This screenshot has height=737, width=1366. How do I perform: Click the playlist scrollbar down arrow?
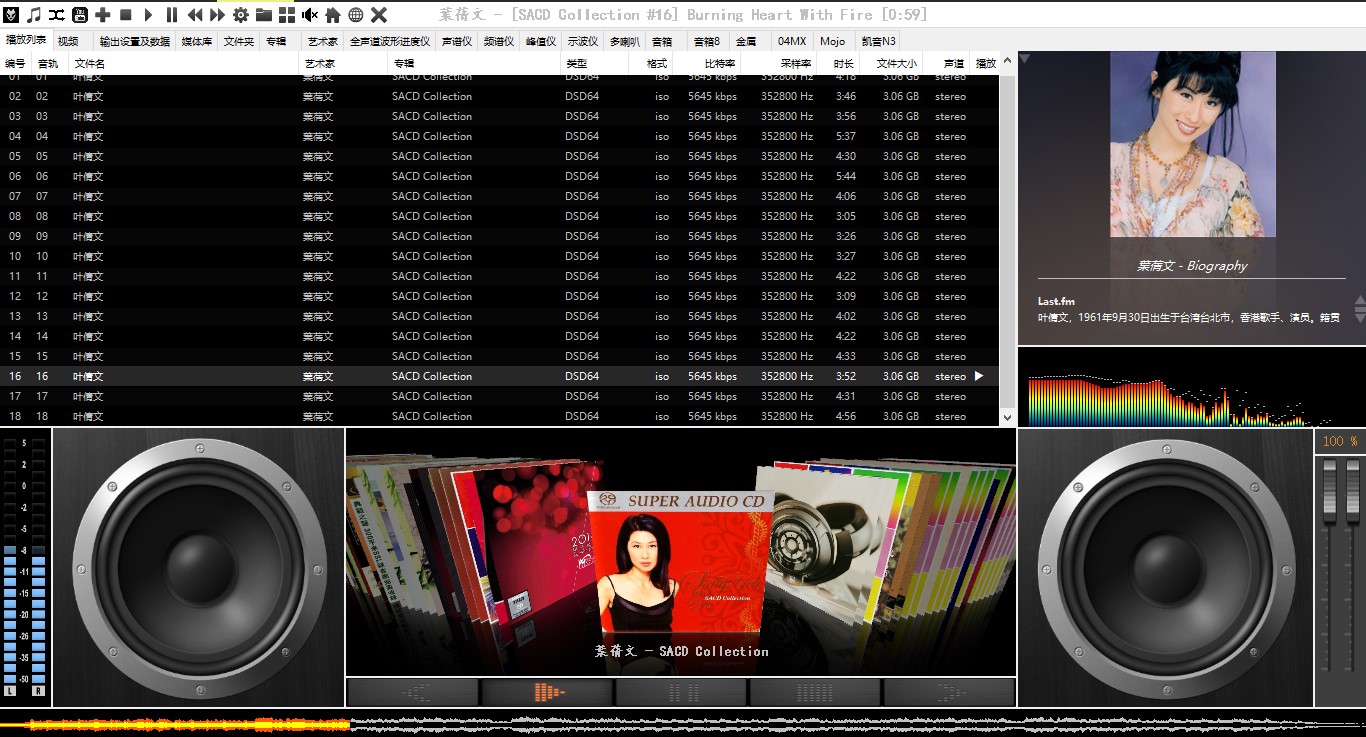point(1007,417)
